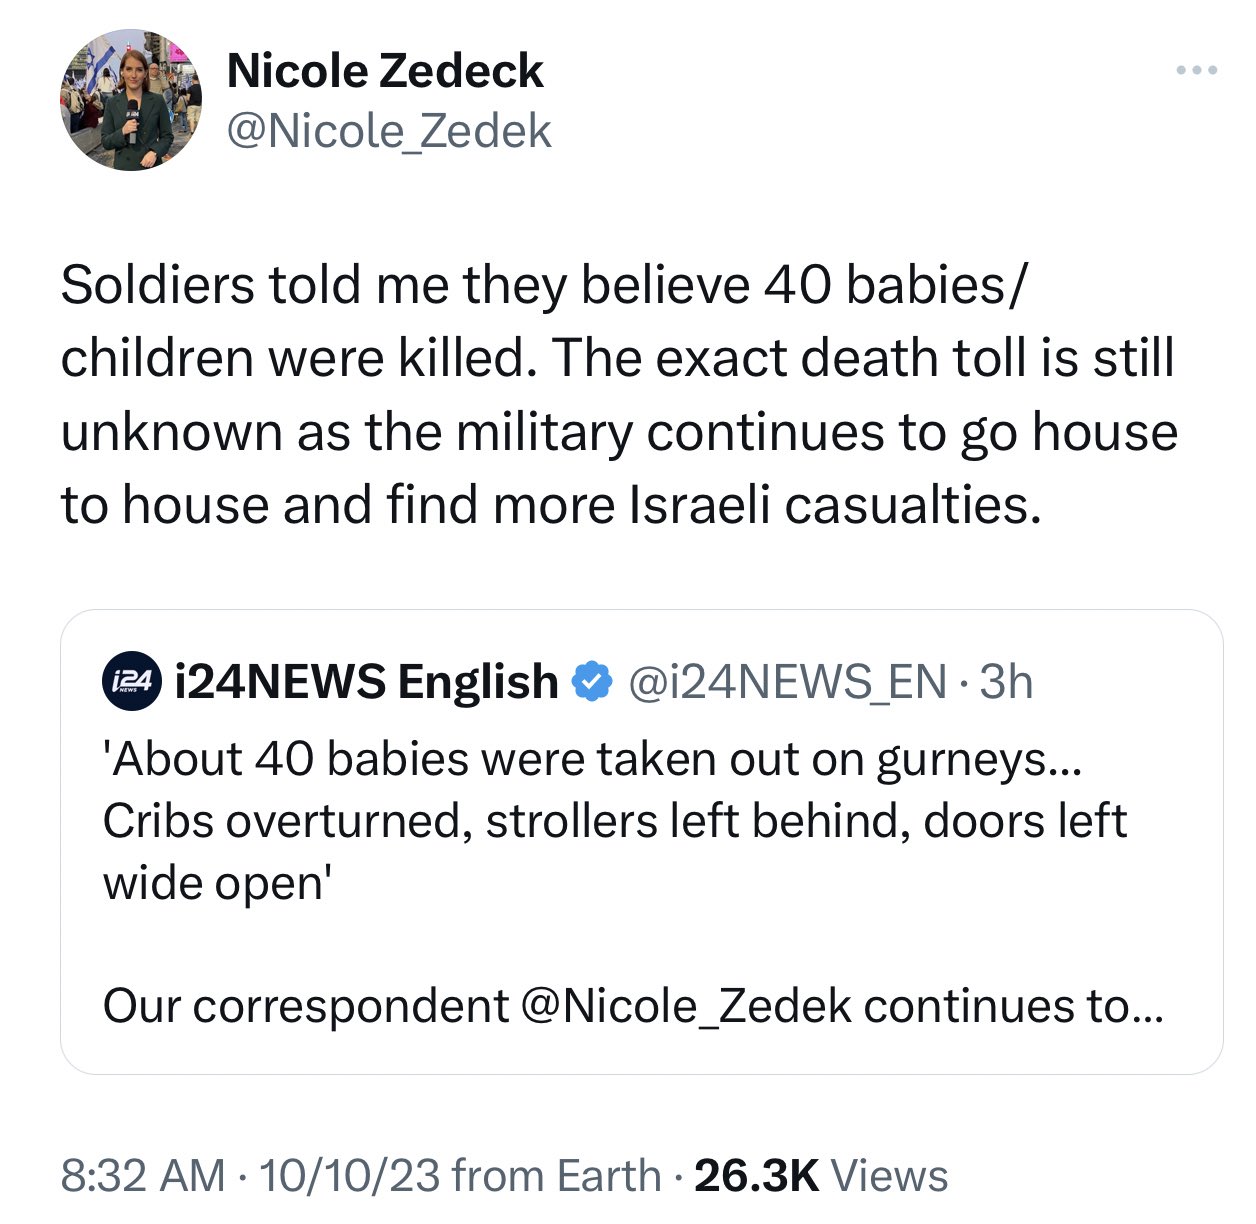Viewport: 1256px width, 1224px height.
Task: Click "Our correspondent" in the quoted tweet
Action: 306,1006
